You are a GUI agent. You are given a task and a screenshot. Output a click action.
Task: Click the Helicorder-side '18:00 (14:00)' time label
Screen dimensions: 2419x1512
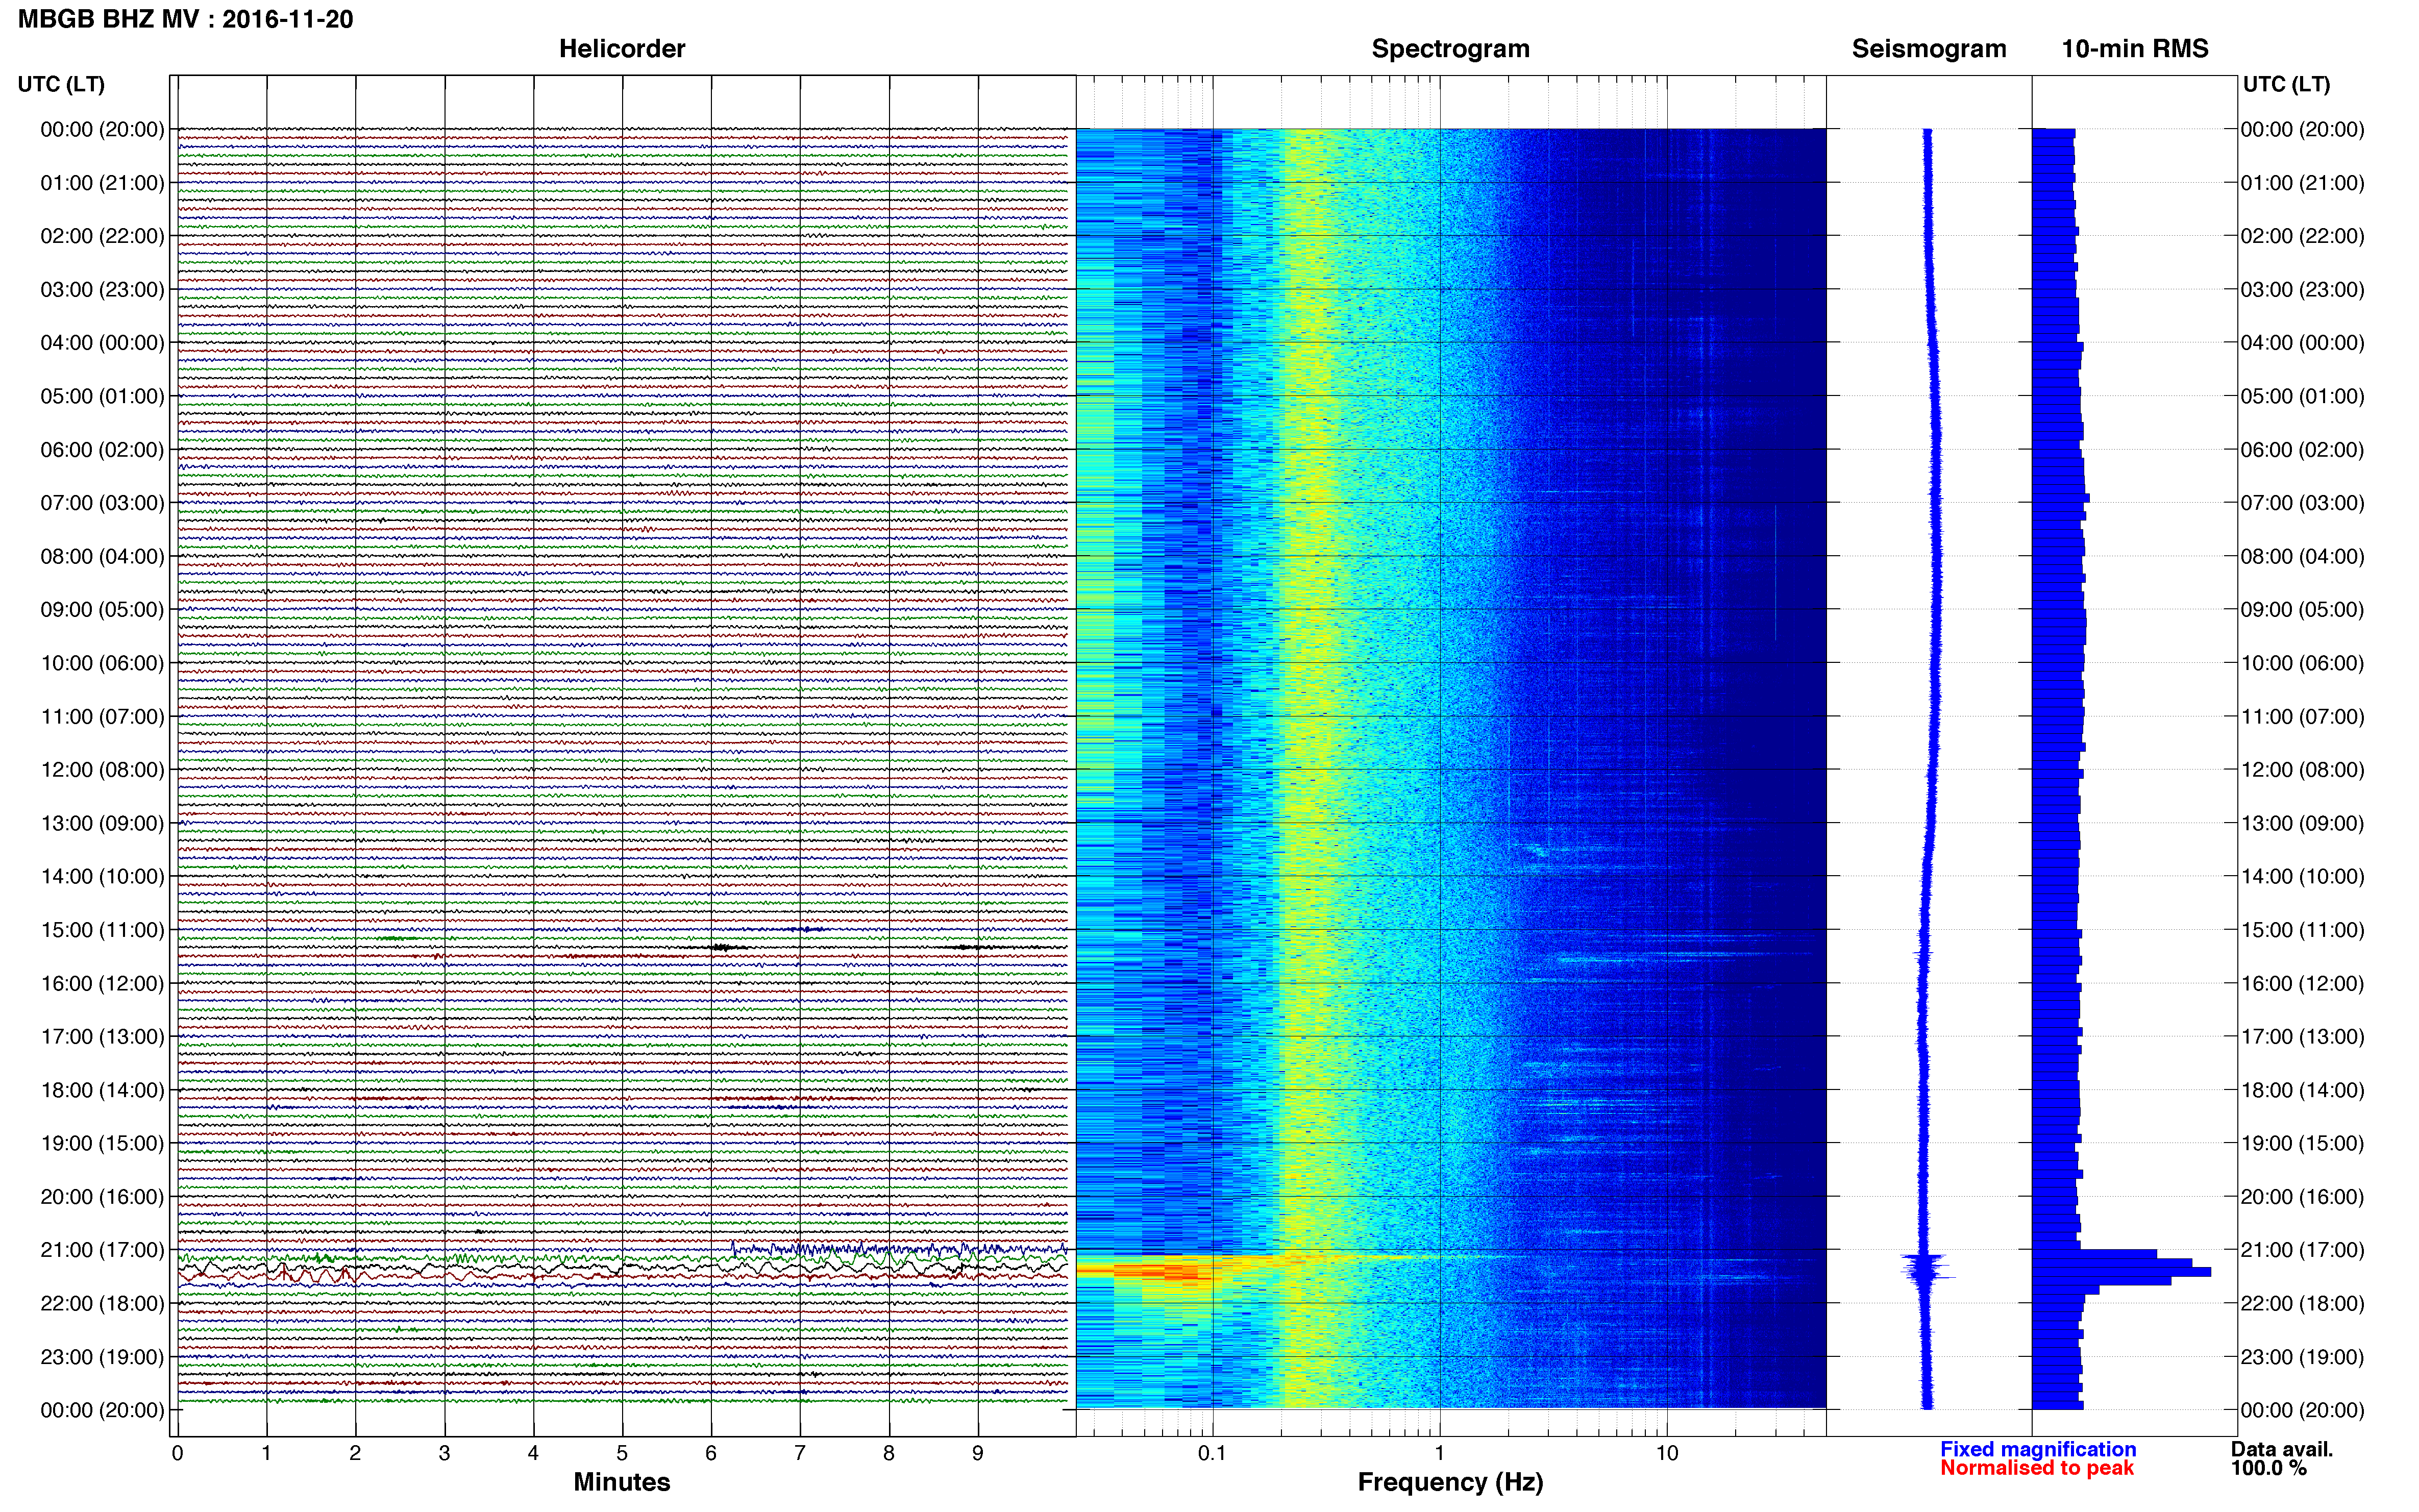tap(102, 1090)
